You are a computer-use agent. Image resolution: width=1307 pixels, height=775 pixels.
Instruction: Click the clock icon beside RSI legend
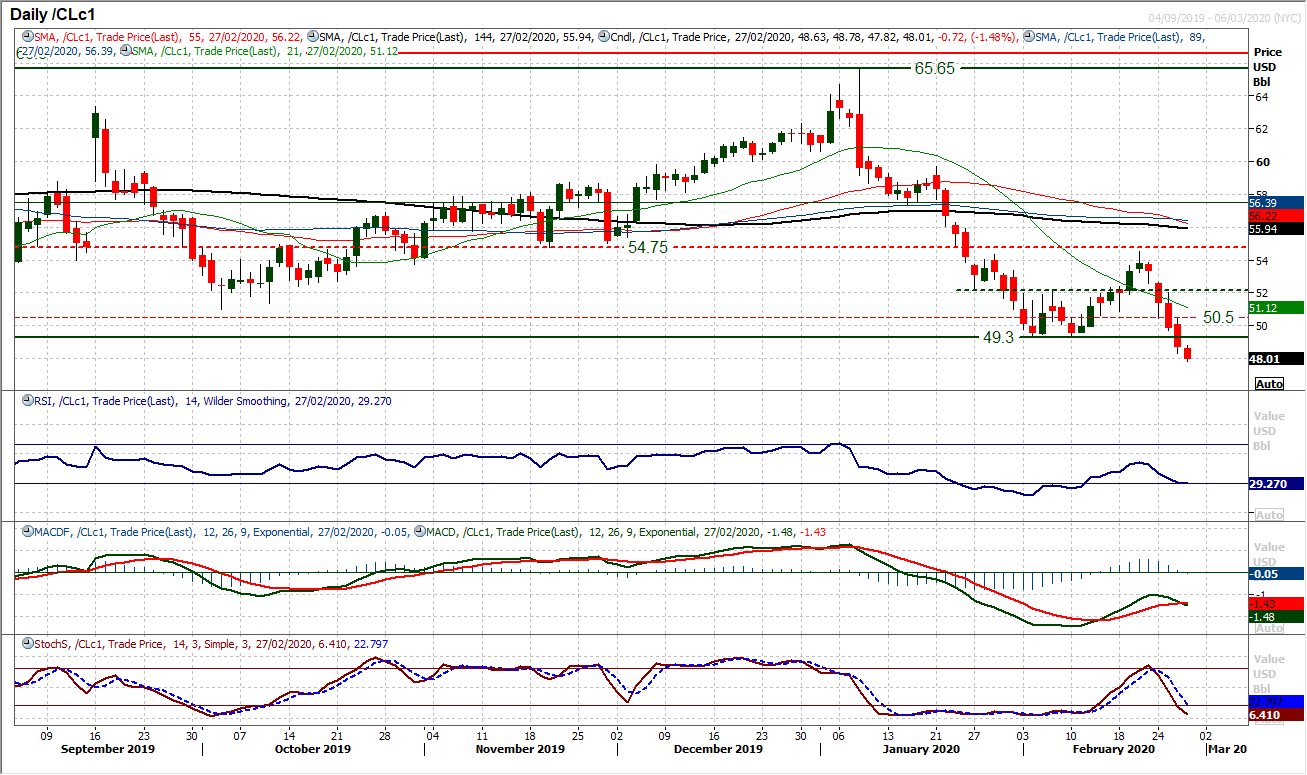click(26, 401)
